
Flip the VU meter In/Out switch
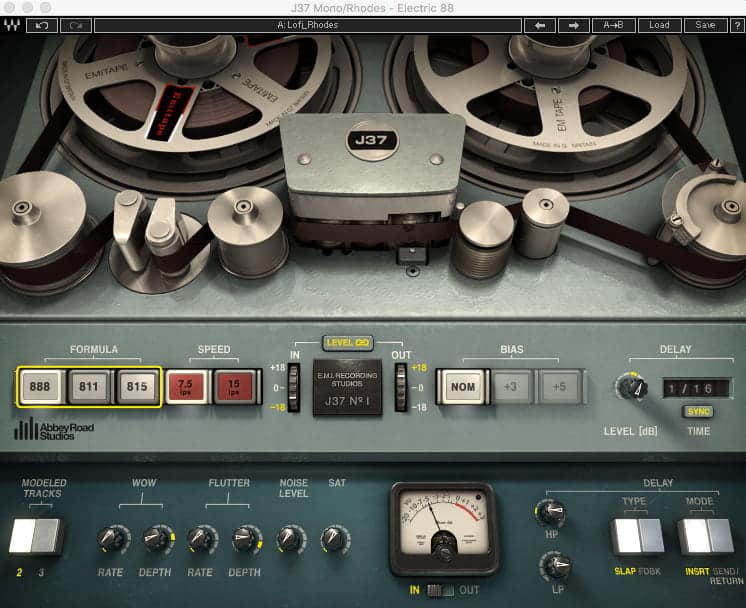440,590
